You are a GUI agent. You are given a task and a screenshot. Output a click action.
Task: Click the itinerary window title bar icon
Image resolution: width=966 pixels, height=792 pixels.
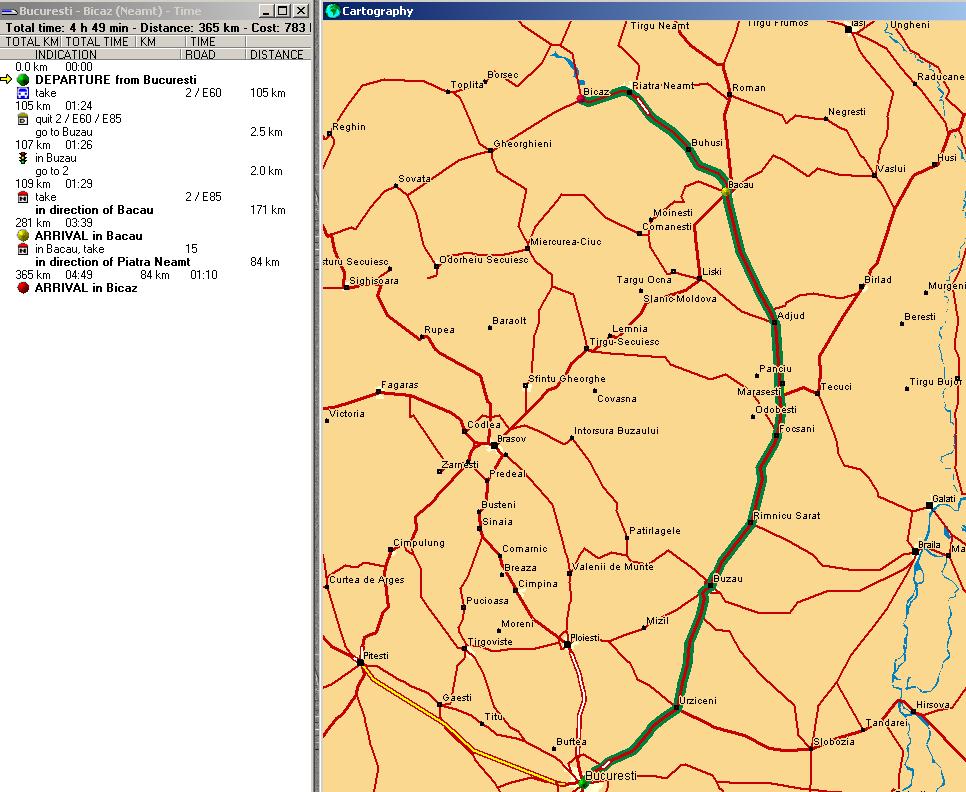(9, 11)
